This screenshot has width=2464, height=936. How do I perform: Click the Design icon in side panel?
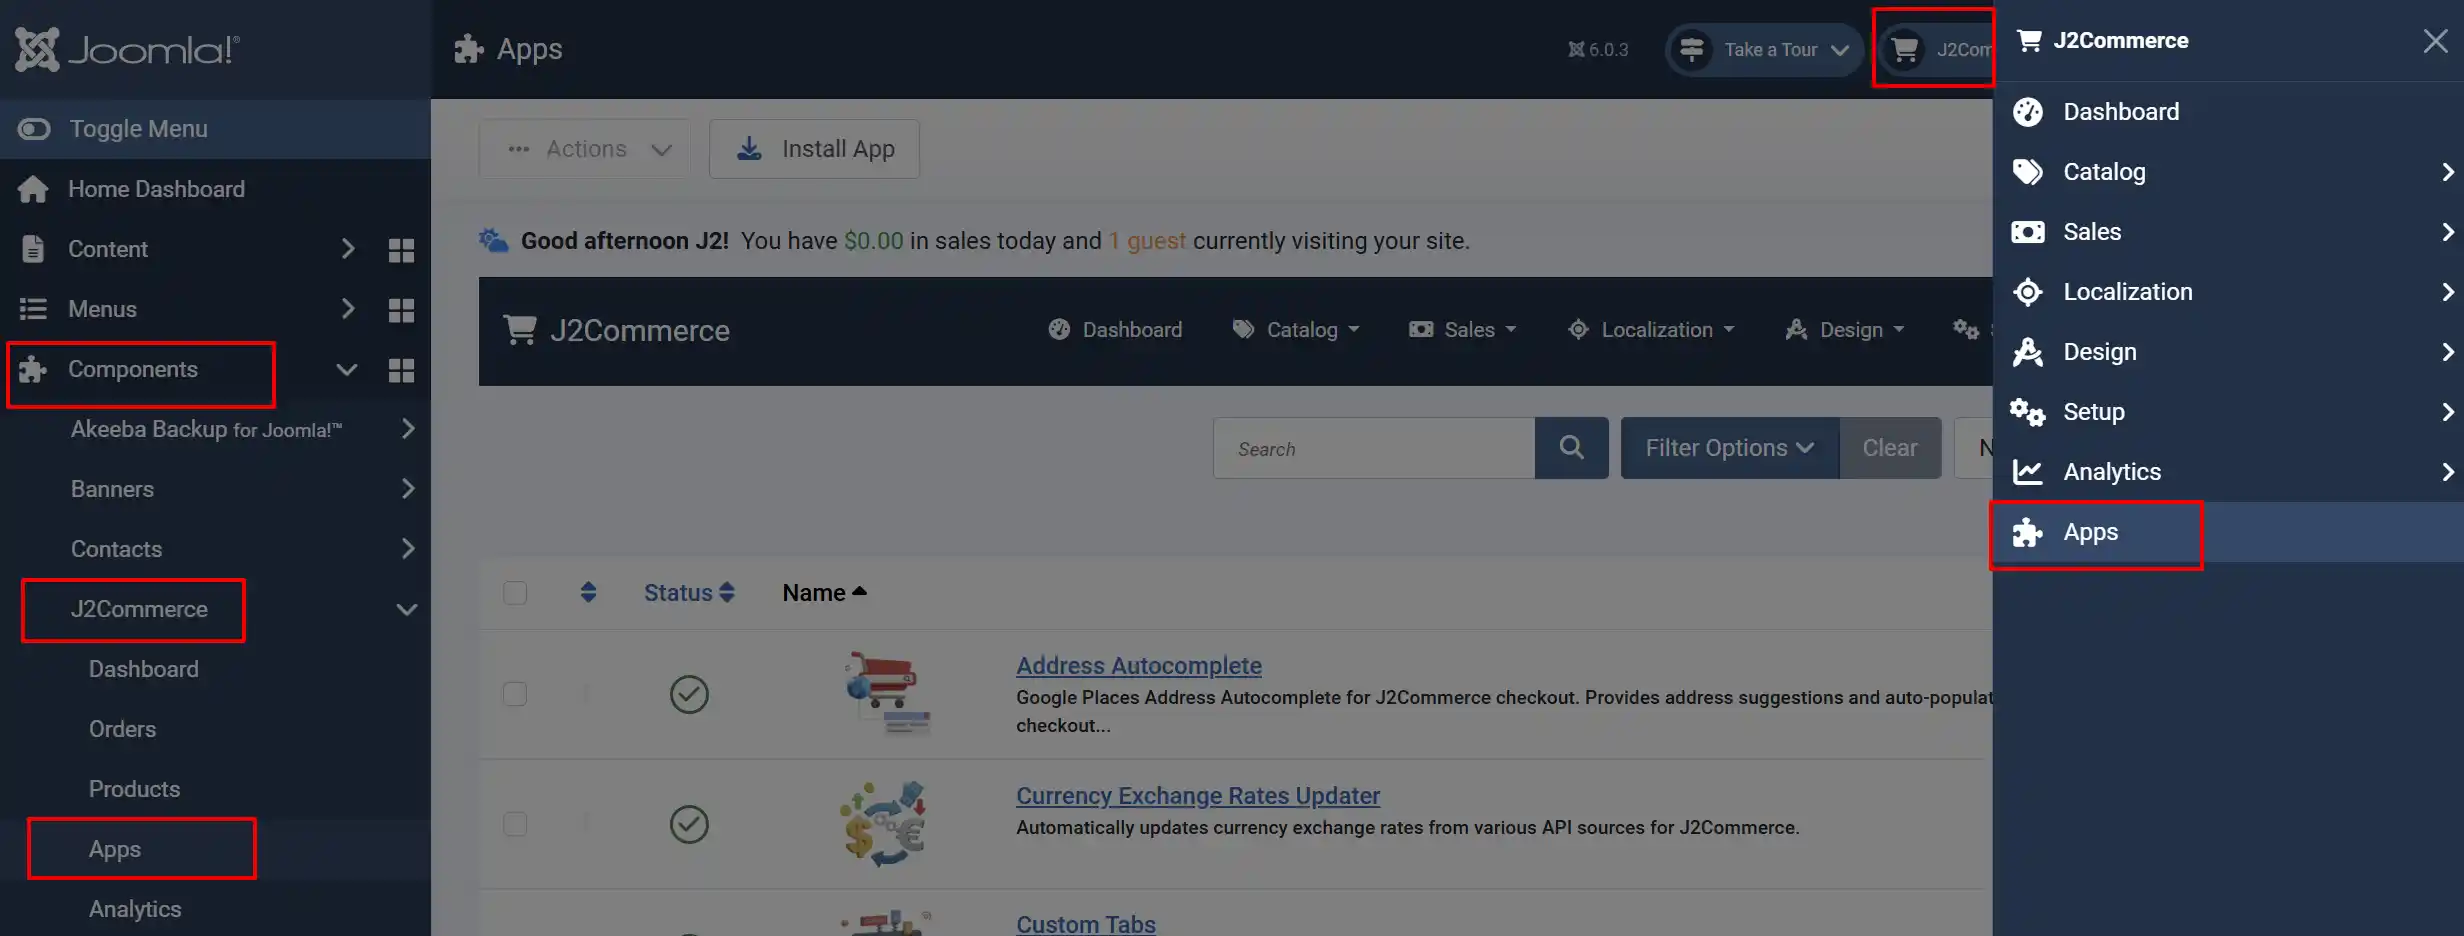coord(2028,352)
